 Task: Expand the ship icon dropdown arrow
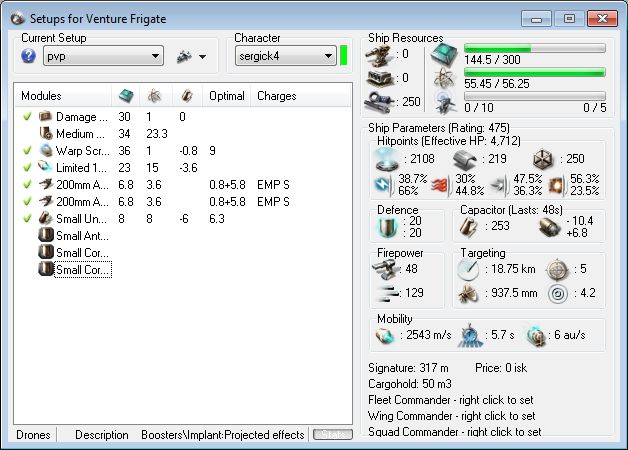[203, 57]
